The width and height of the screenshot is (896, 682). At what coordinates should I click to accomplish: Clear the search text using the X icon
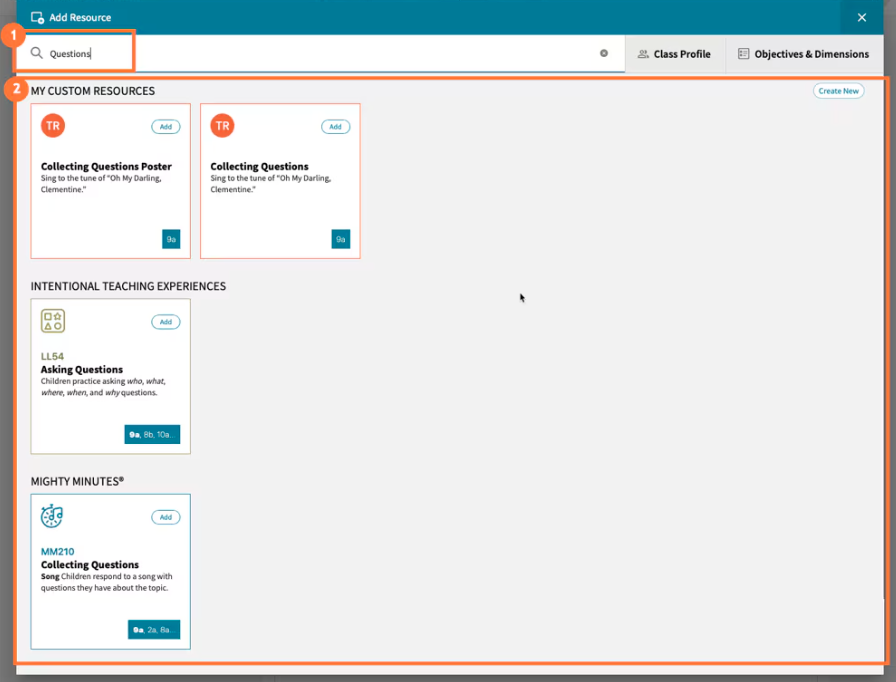604,54
